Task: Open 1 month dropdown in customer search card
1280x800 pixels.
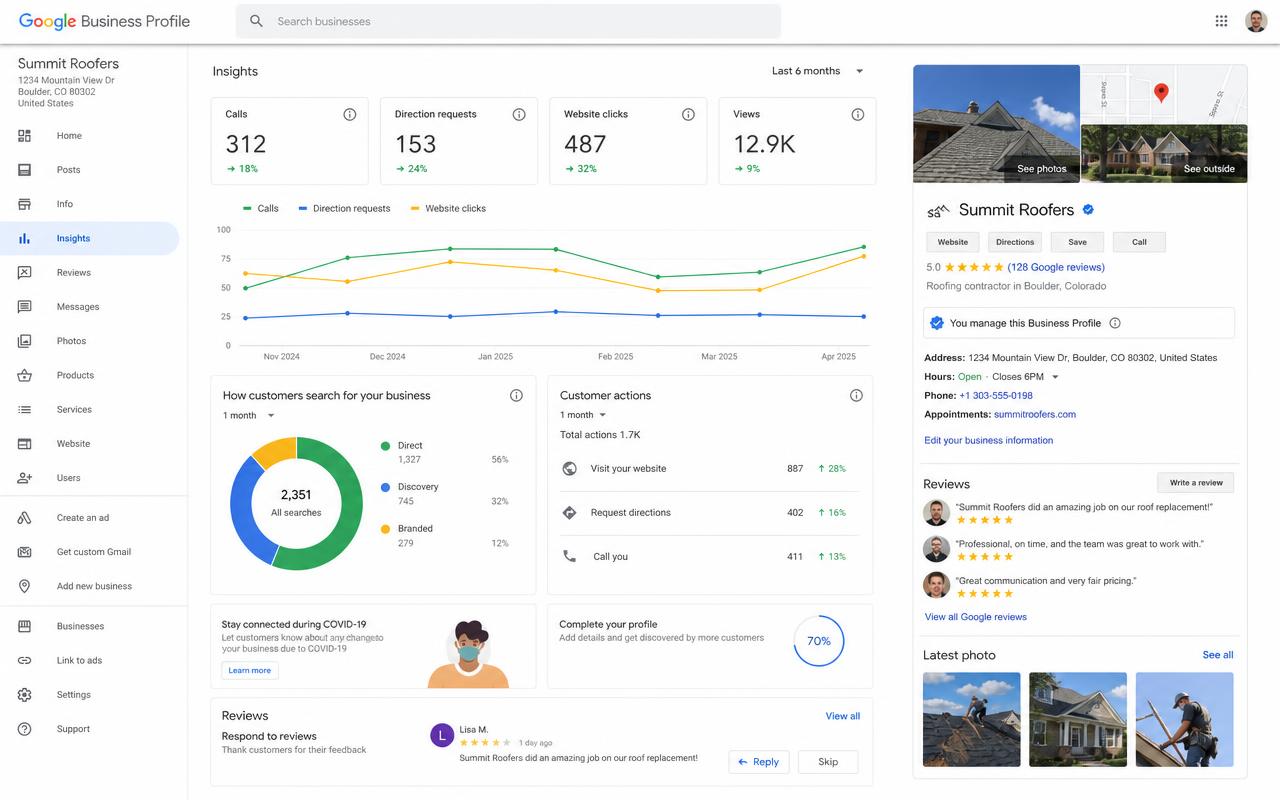Action: pyautogui.click(x=249, y=415)
